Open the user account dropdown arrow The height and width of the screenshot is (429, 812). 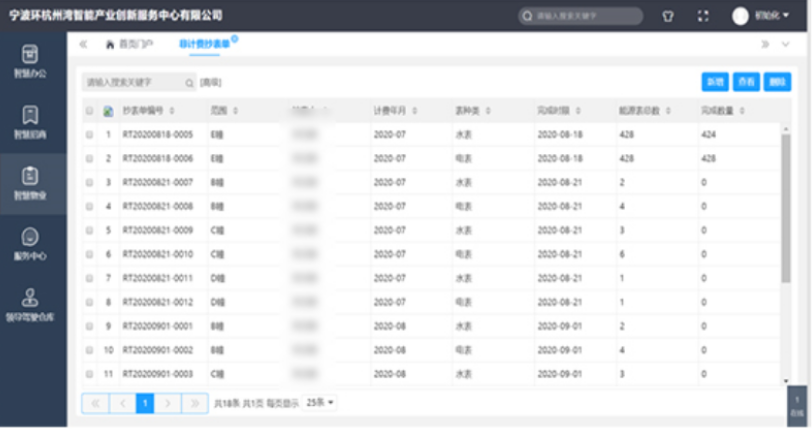(786, 16)
